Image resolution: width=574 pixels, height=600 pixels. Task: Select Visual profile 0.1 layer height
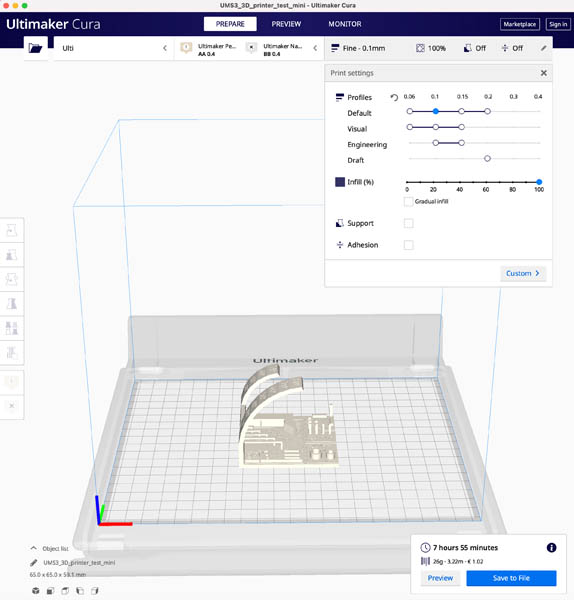point(435,127)
